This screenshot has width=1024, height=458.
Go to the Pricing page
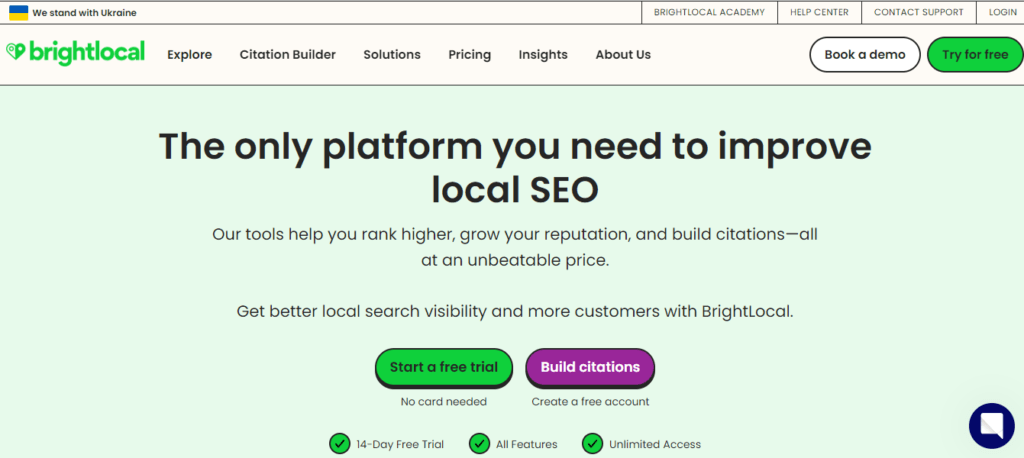tap(470, 55)
